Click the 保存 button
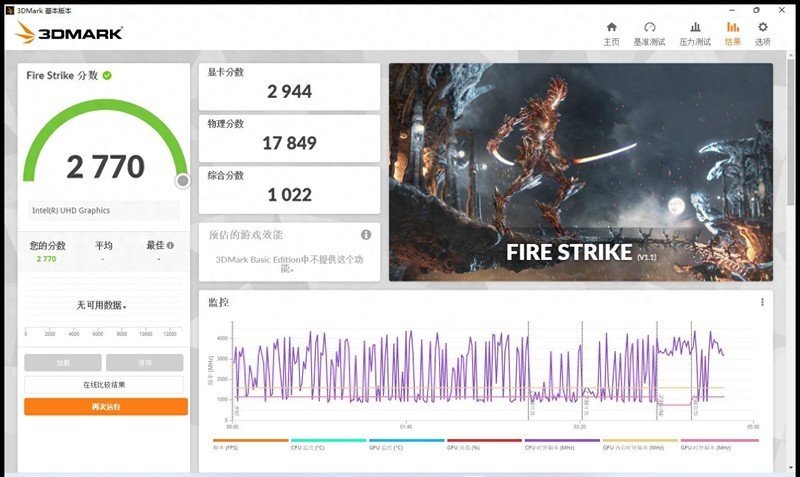Image resolution: width=800 pixels, height=477 pixels. pyautogui.click(x=144, y=363)
